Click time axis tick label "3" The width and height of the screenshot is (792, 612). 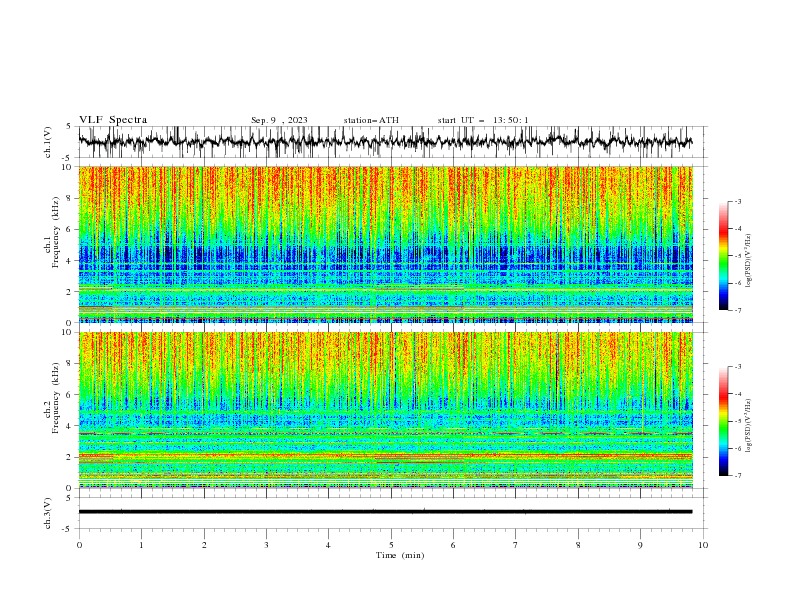point(266,545)
